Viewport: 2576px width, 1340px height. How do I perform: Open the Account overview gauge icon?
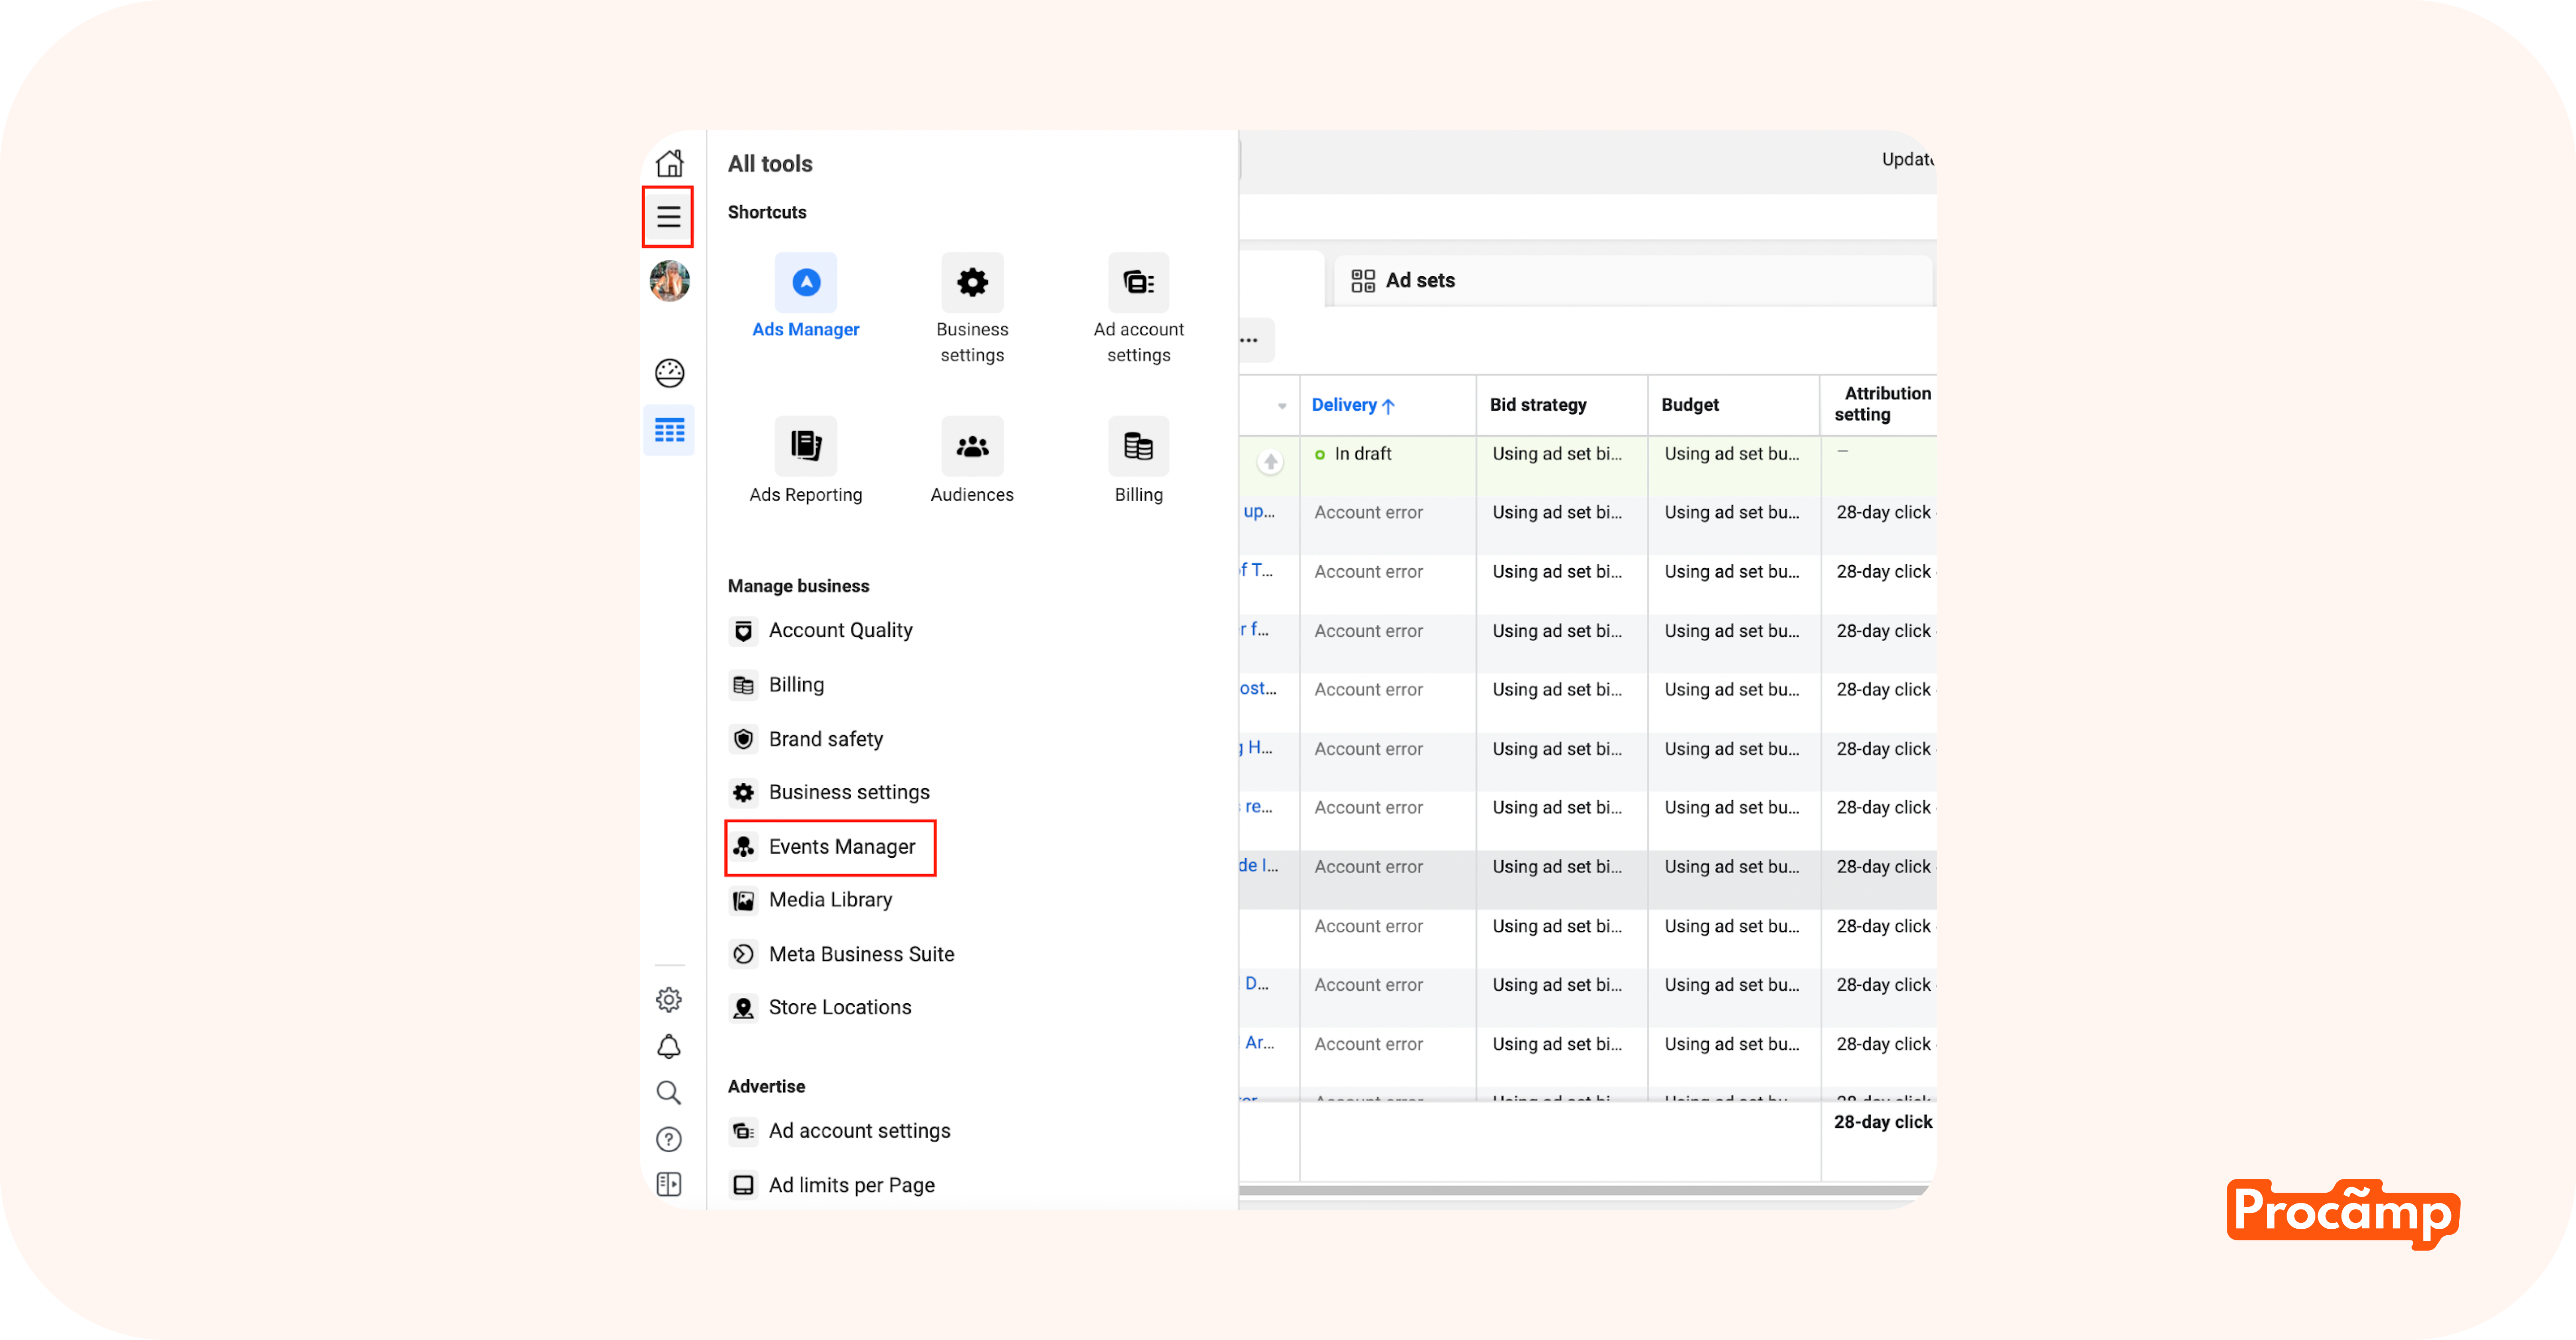pyautogui.click(x=669, y=373)
